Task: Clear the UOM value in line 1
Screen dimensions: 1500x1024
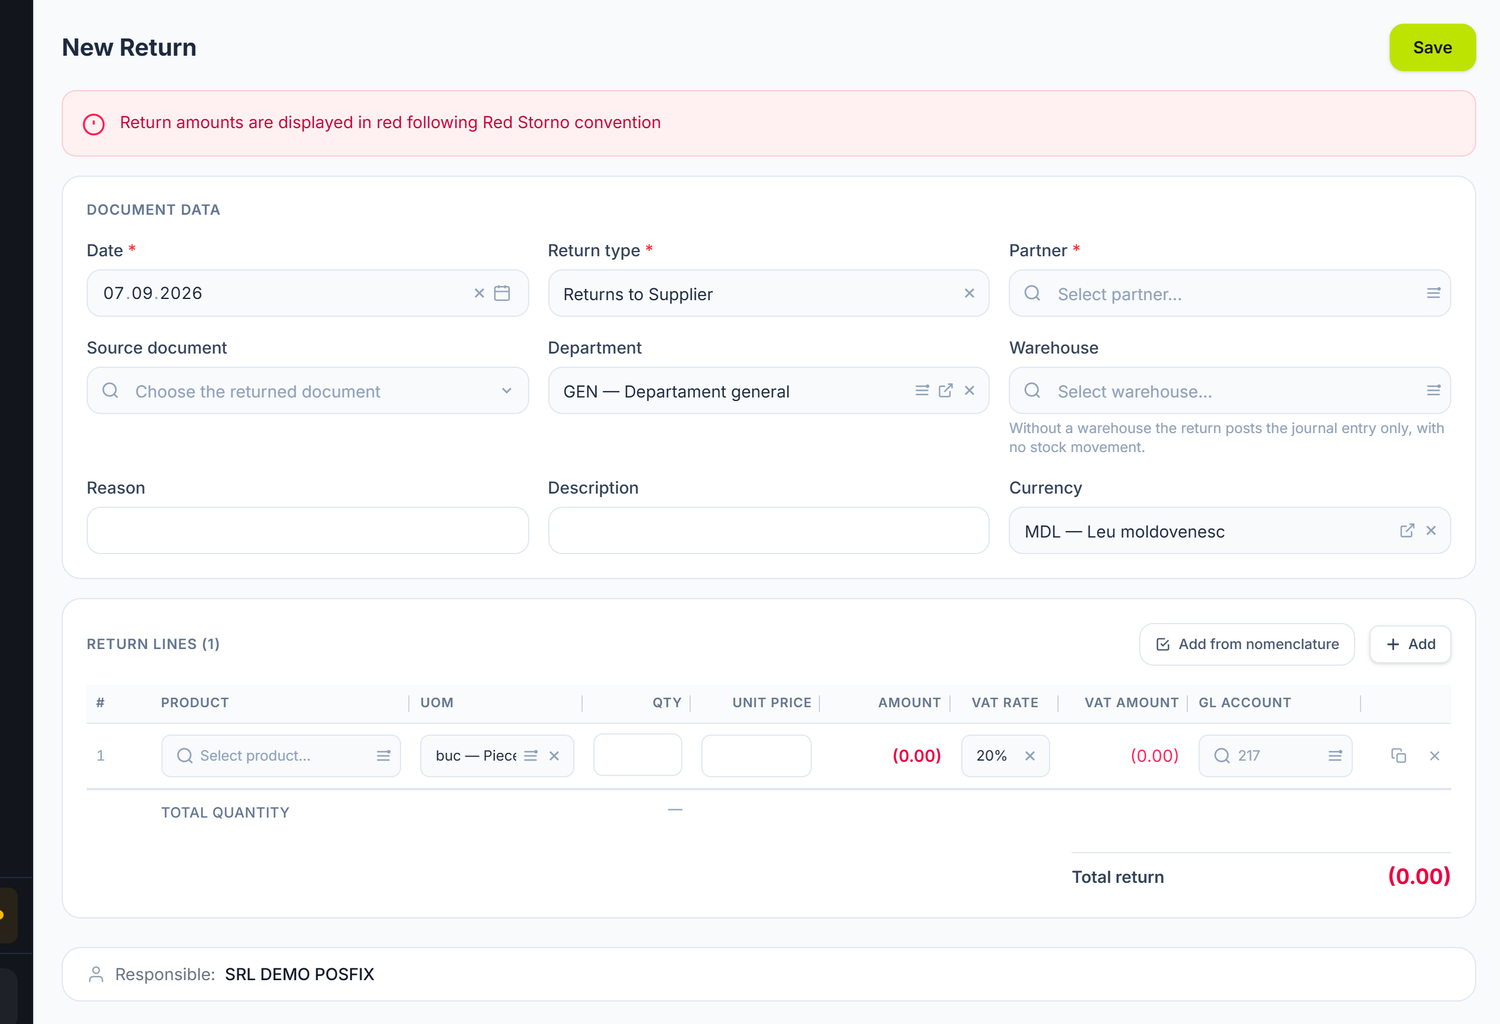Action: pos(554,756)
